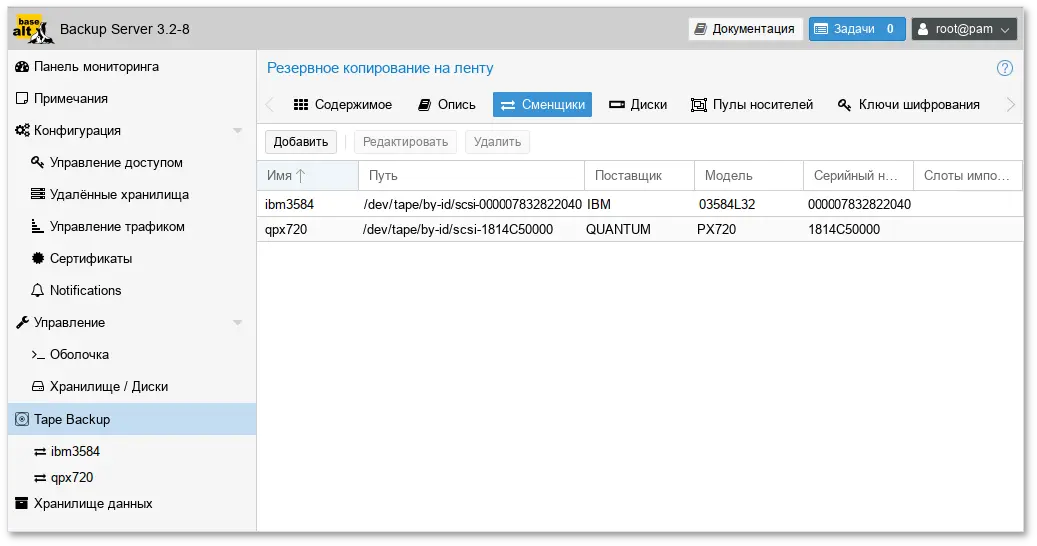
Task: Open qpx720 changer in sidebar tree
Action: point(72,478)
